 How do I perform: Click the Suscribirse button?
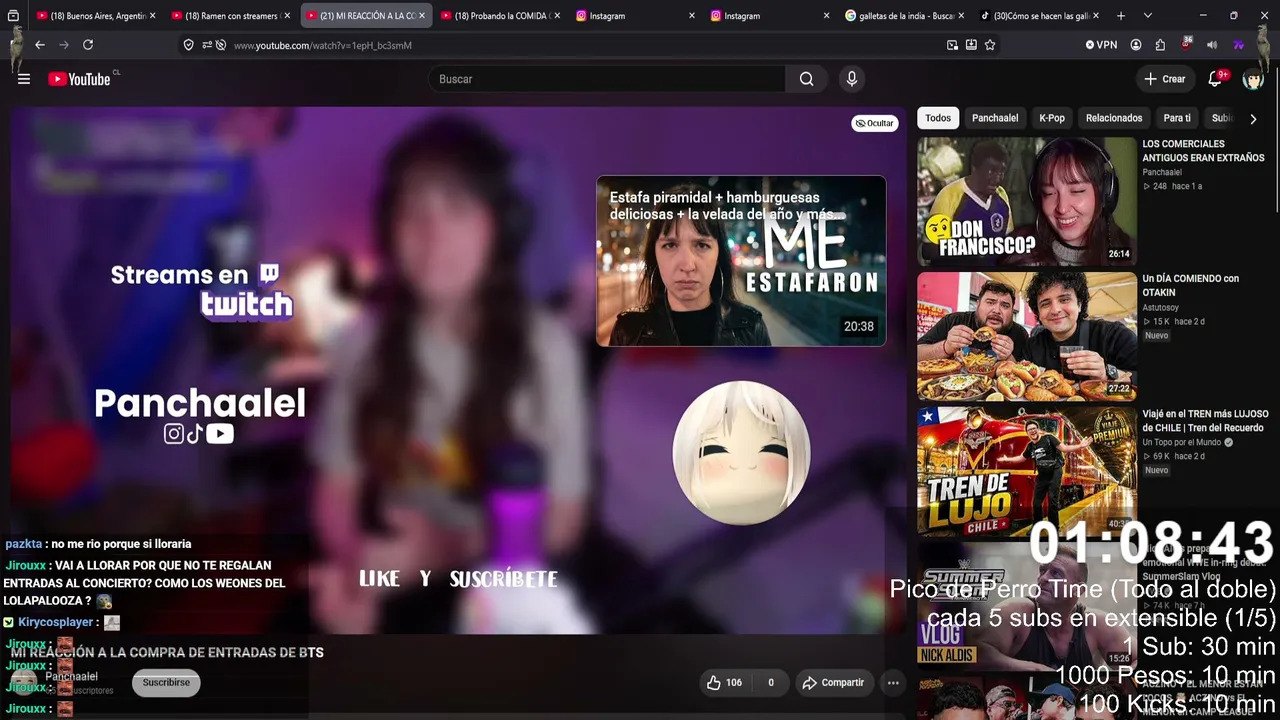[x=166, y=682]
